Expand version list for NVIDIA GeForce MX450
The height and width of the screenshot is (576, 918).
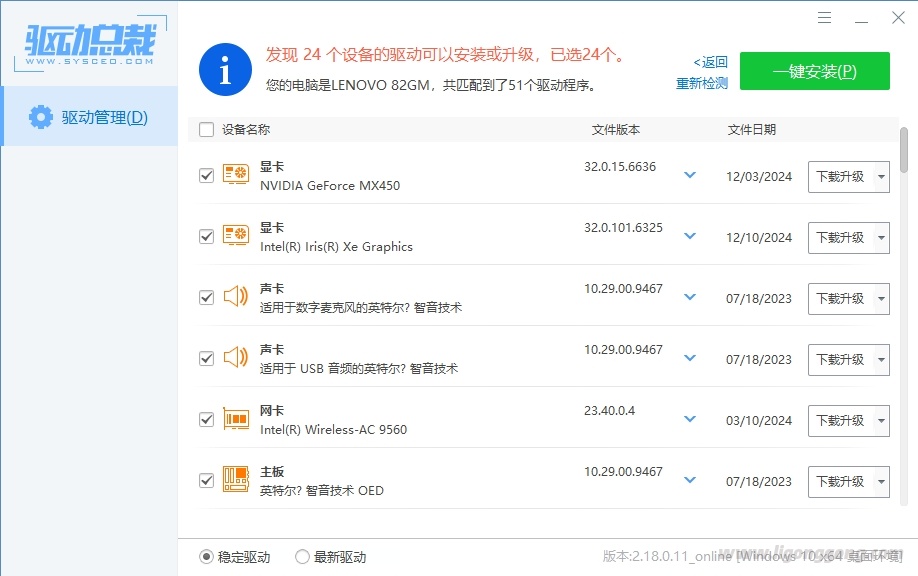[x=690, y=174]
